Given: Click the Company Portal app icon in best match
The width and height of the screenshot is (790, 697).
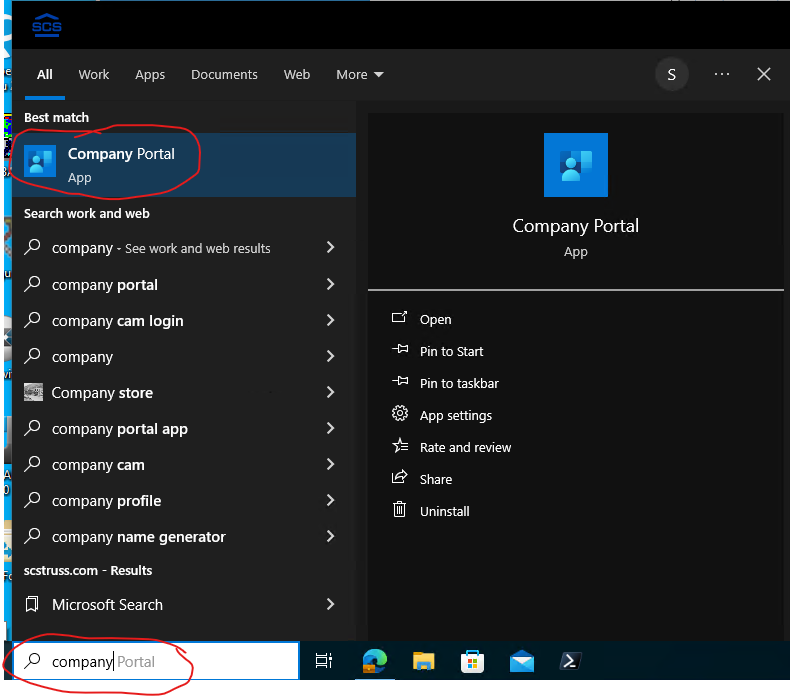Looking at the screenshot, I should click(x=40, y=161).
